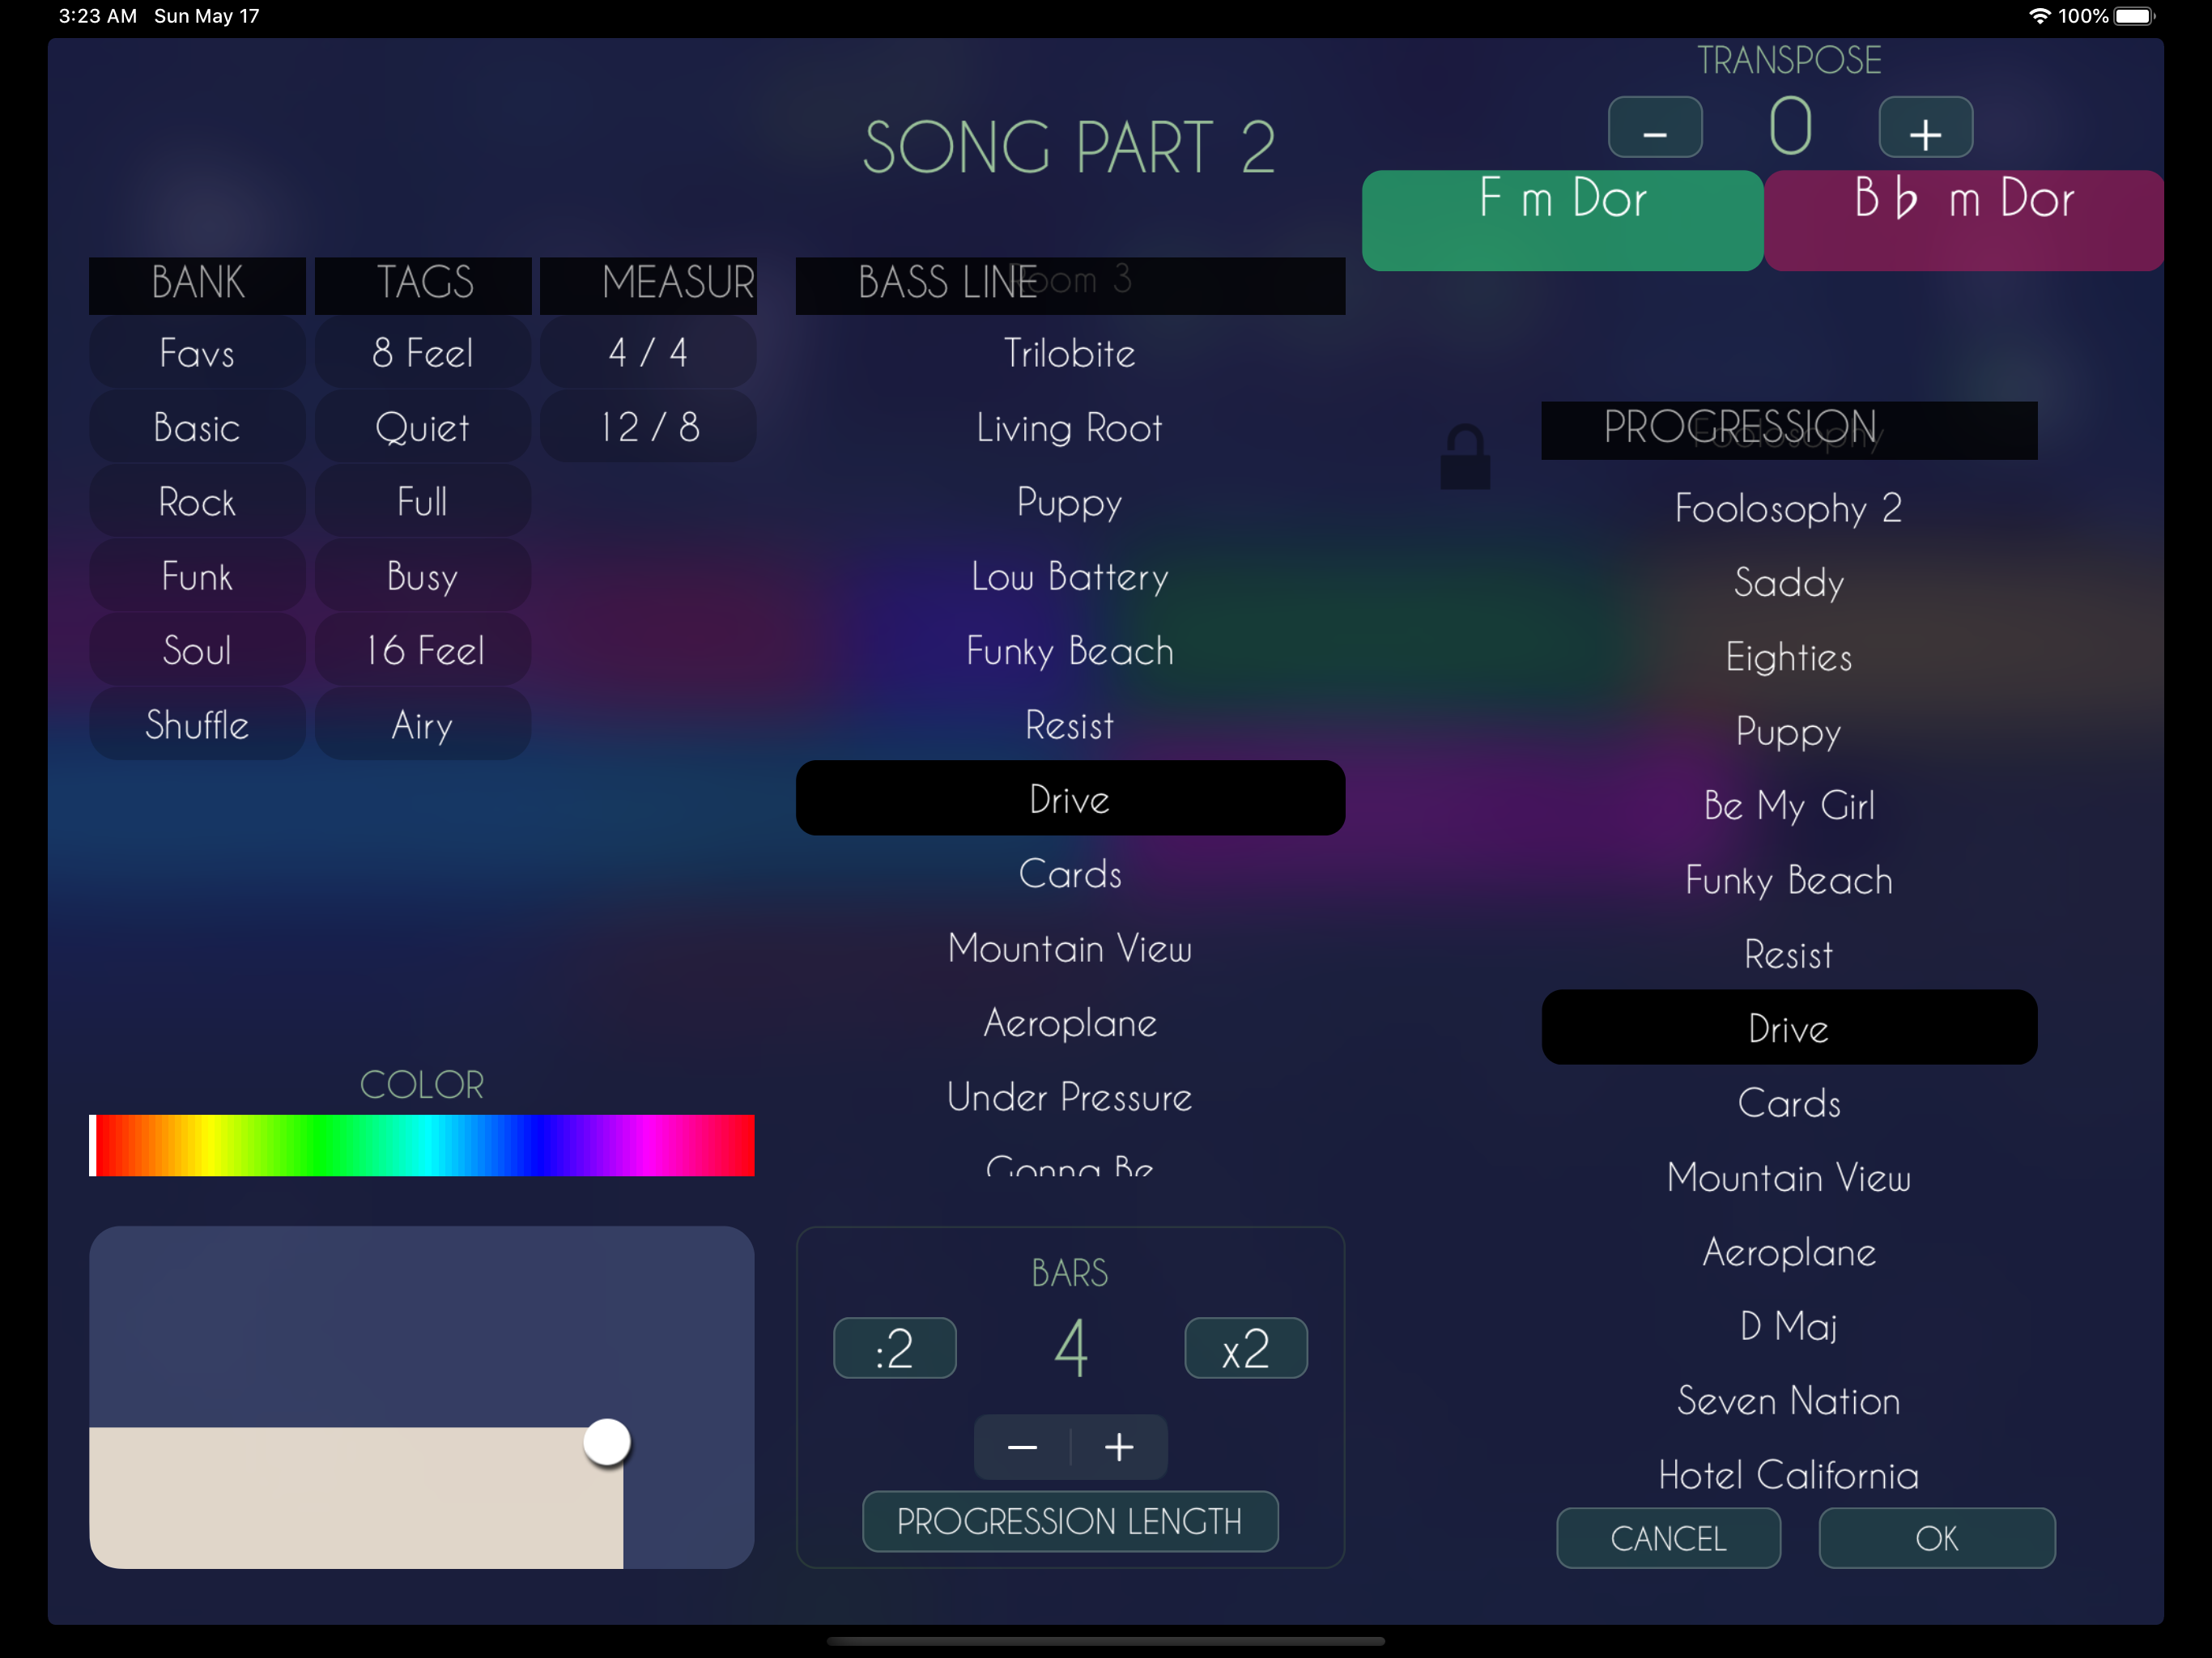Cancel the song part dialog

(x=1667, y=1538)
